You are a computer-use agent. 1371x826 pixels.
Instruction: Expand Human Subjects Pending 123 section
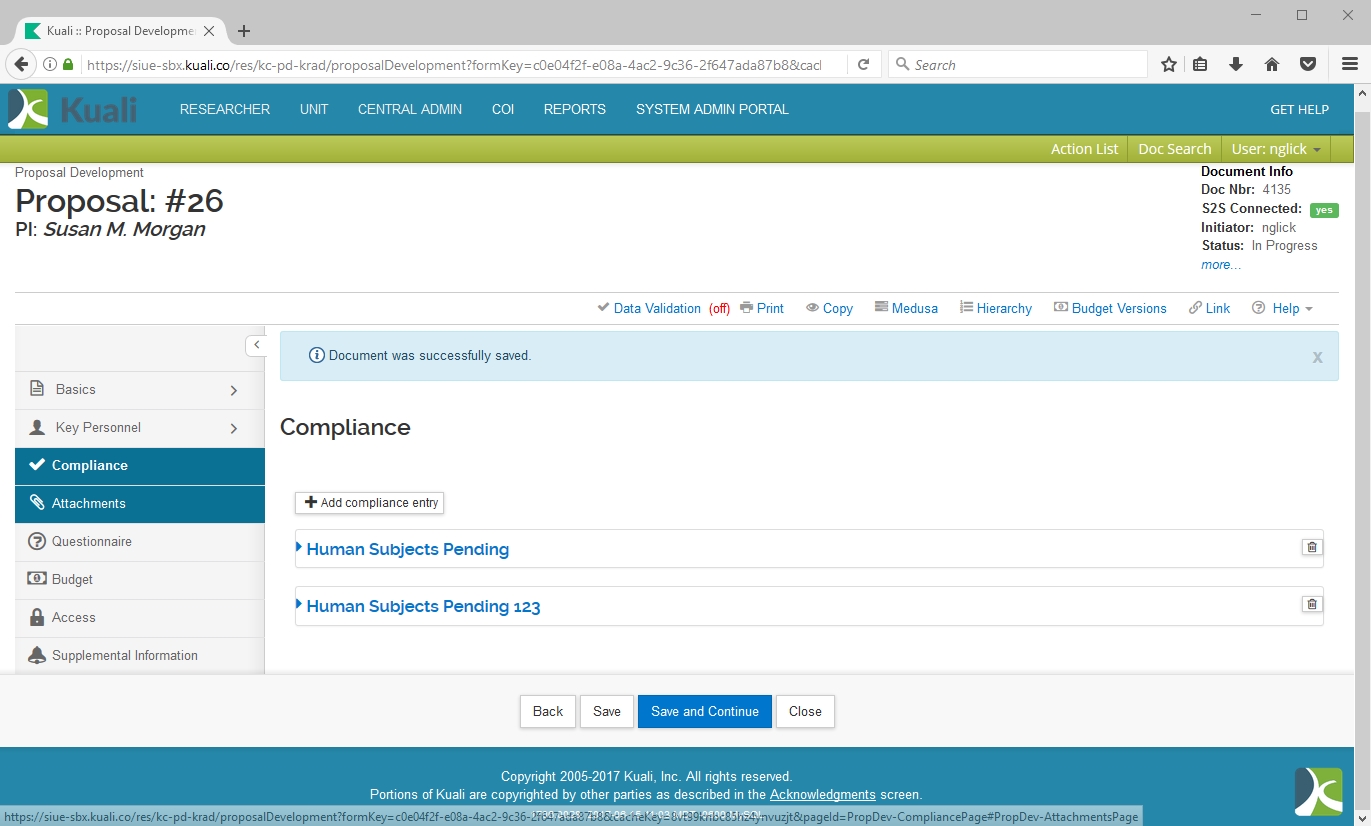click(423, 606)
